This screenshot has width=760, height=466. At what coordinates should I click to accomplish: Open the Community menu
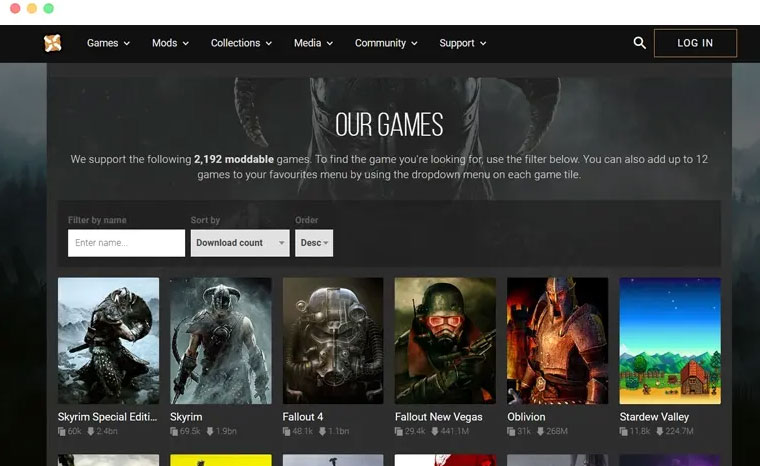click(386, 43)
